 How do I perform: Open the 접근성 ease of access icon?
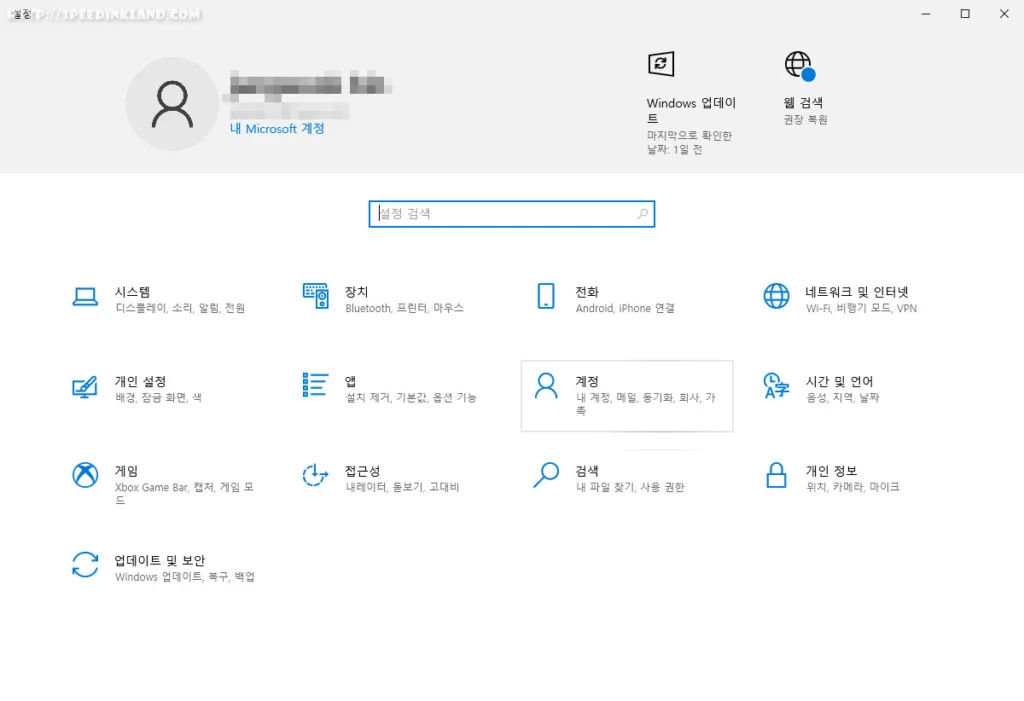click(315, 475)
